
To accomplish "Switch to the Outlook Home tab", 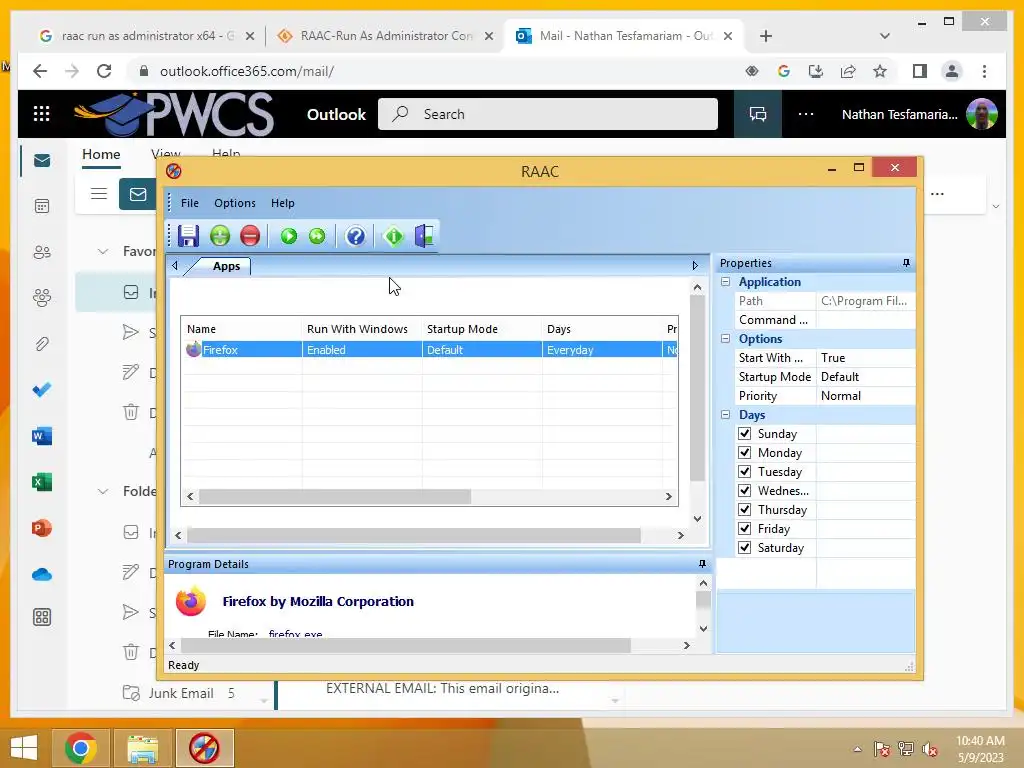I will [x=101, y=155].
